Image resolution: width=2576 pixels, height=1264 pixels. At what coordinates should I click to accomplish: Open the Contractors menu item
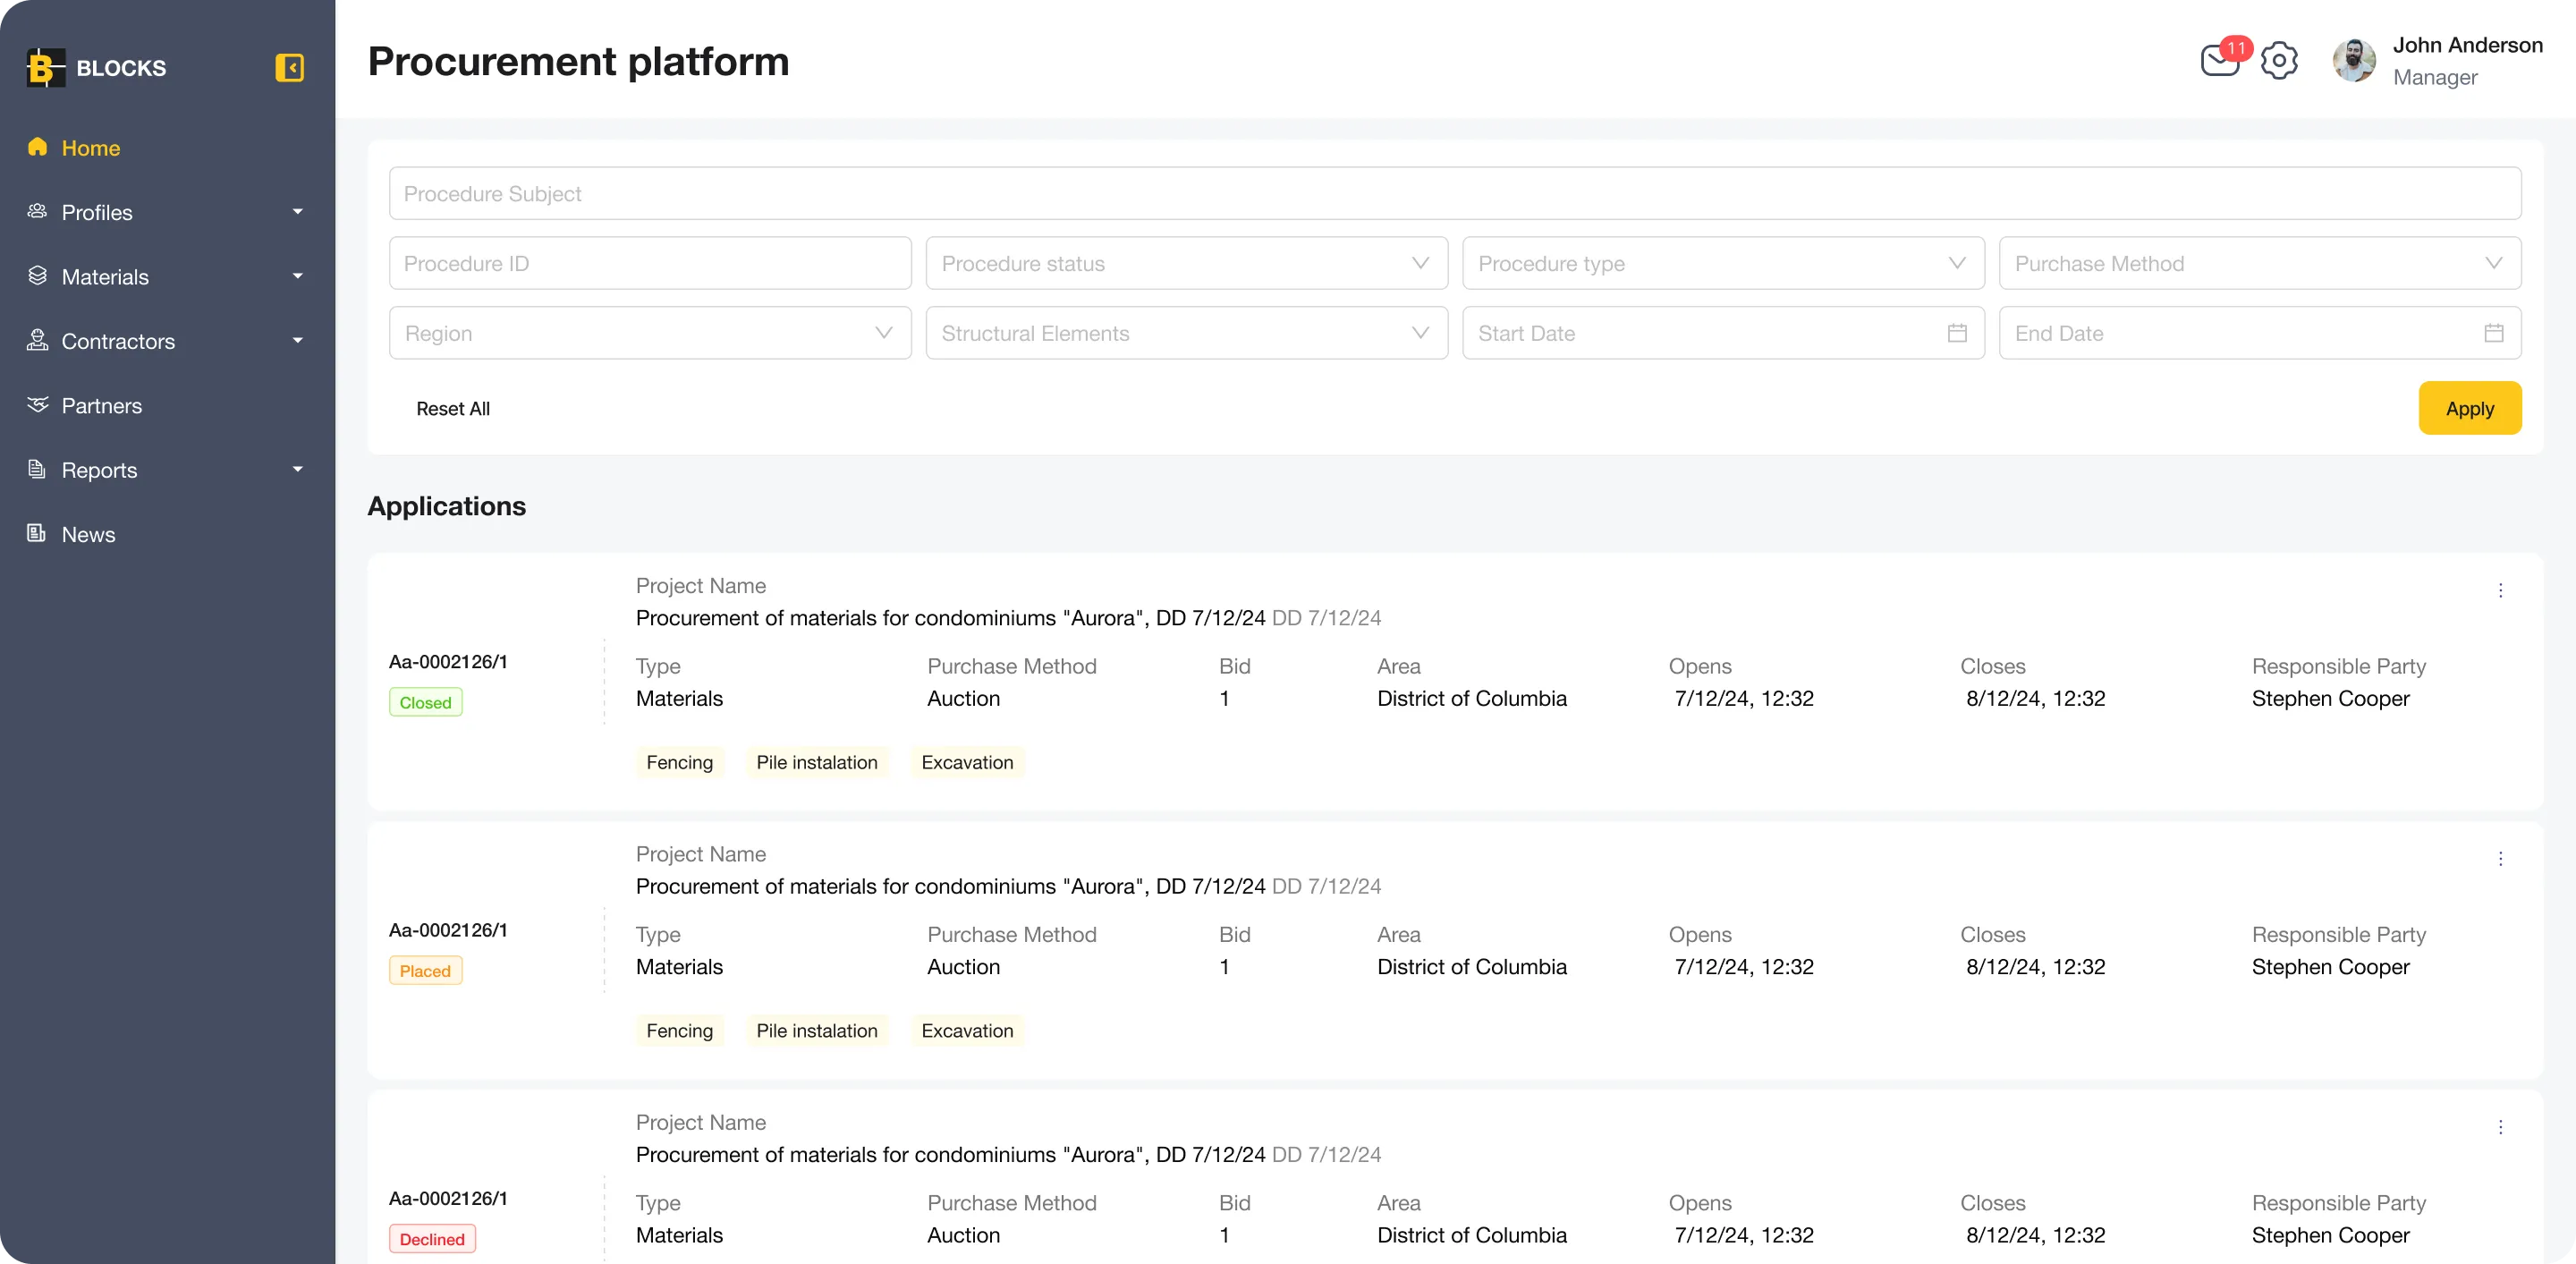118,341
